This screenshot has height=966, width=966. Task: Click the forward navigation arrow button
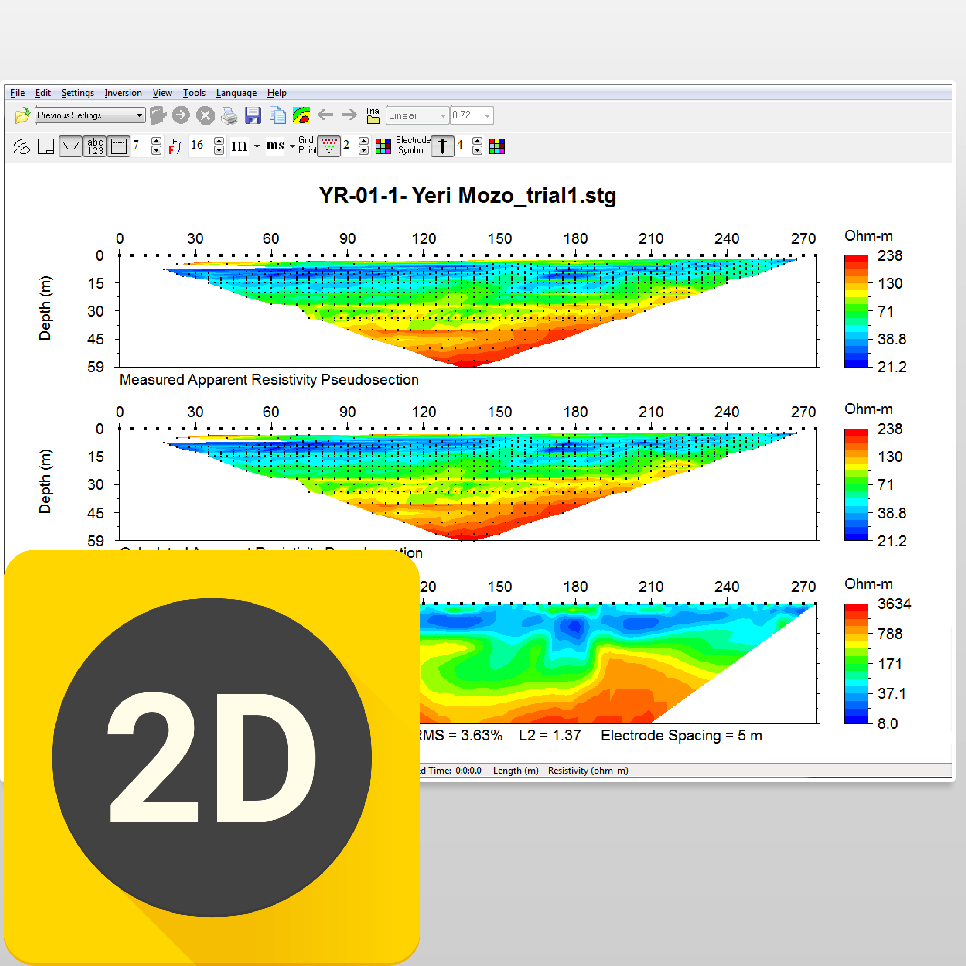[x=349, y=115]
